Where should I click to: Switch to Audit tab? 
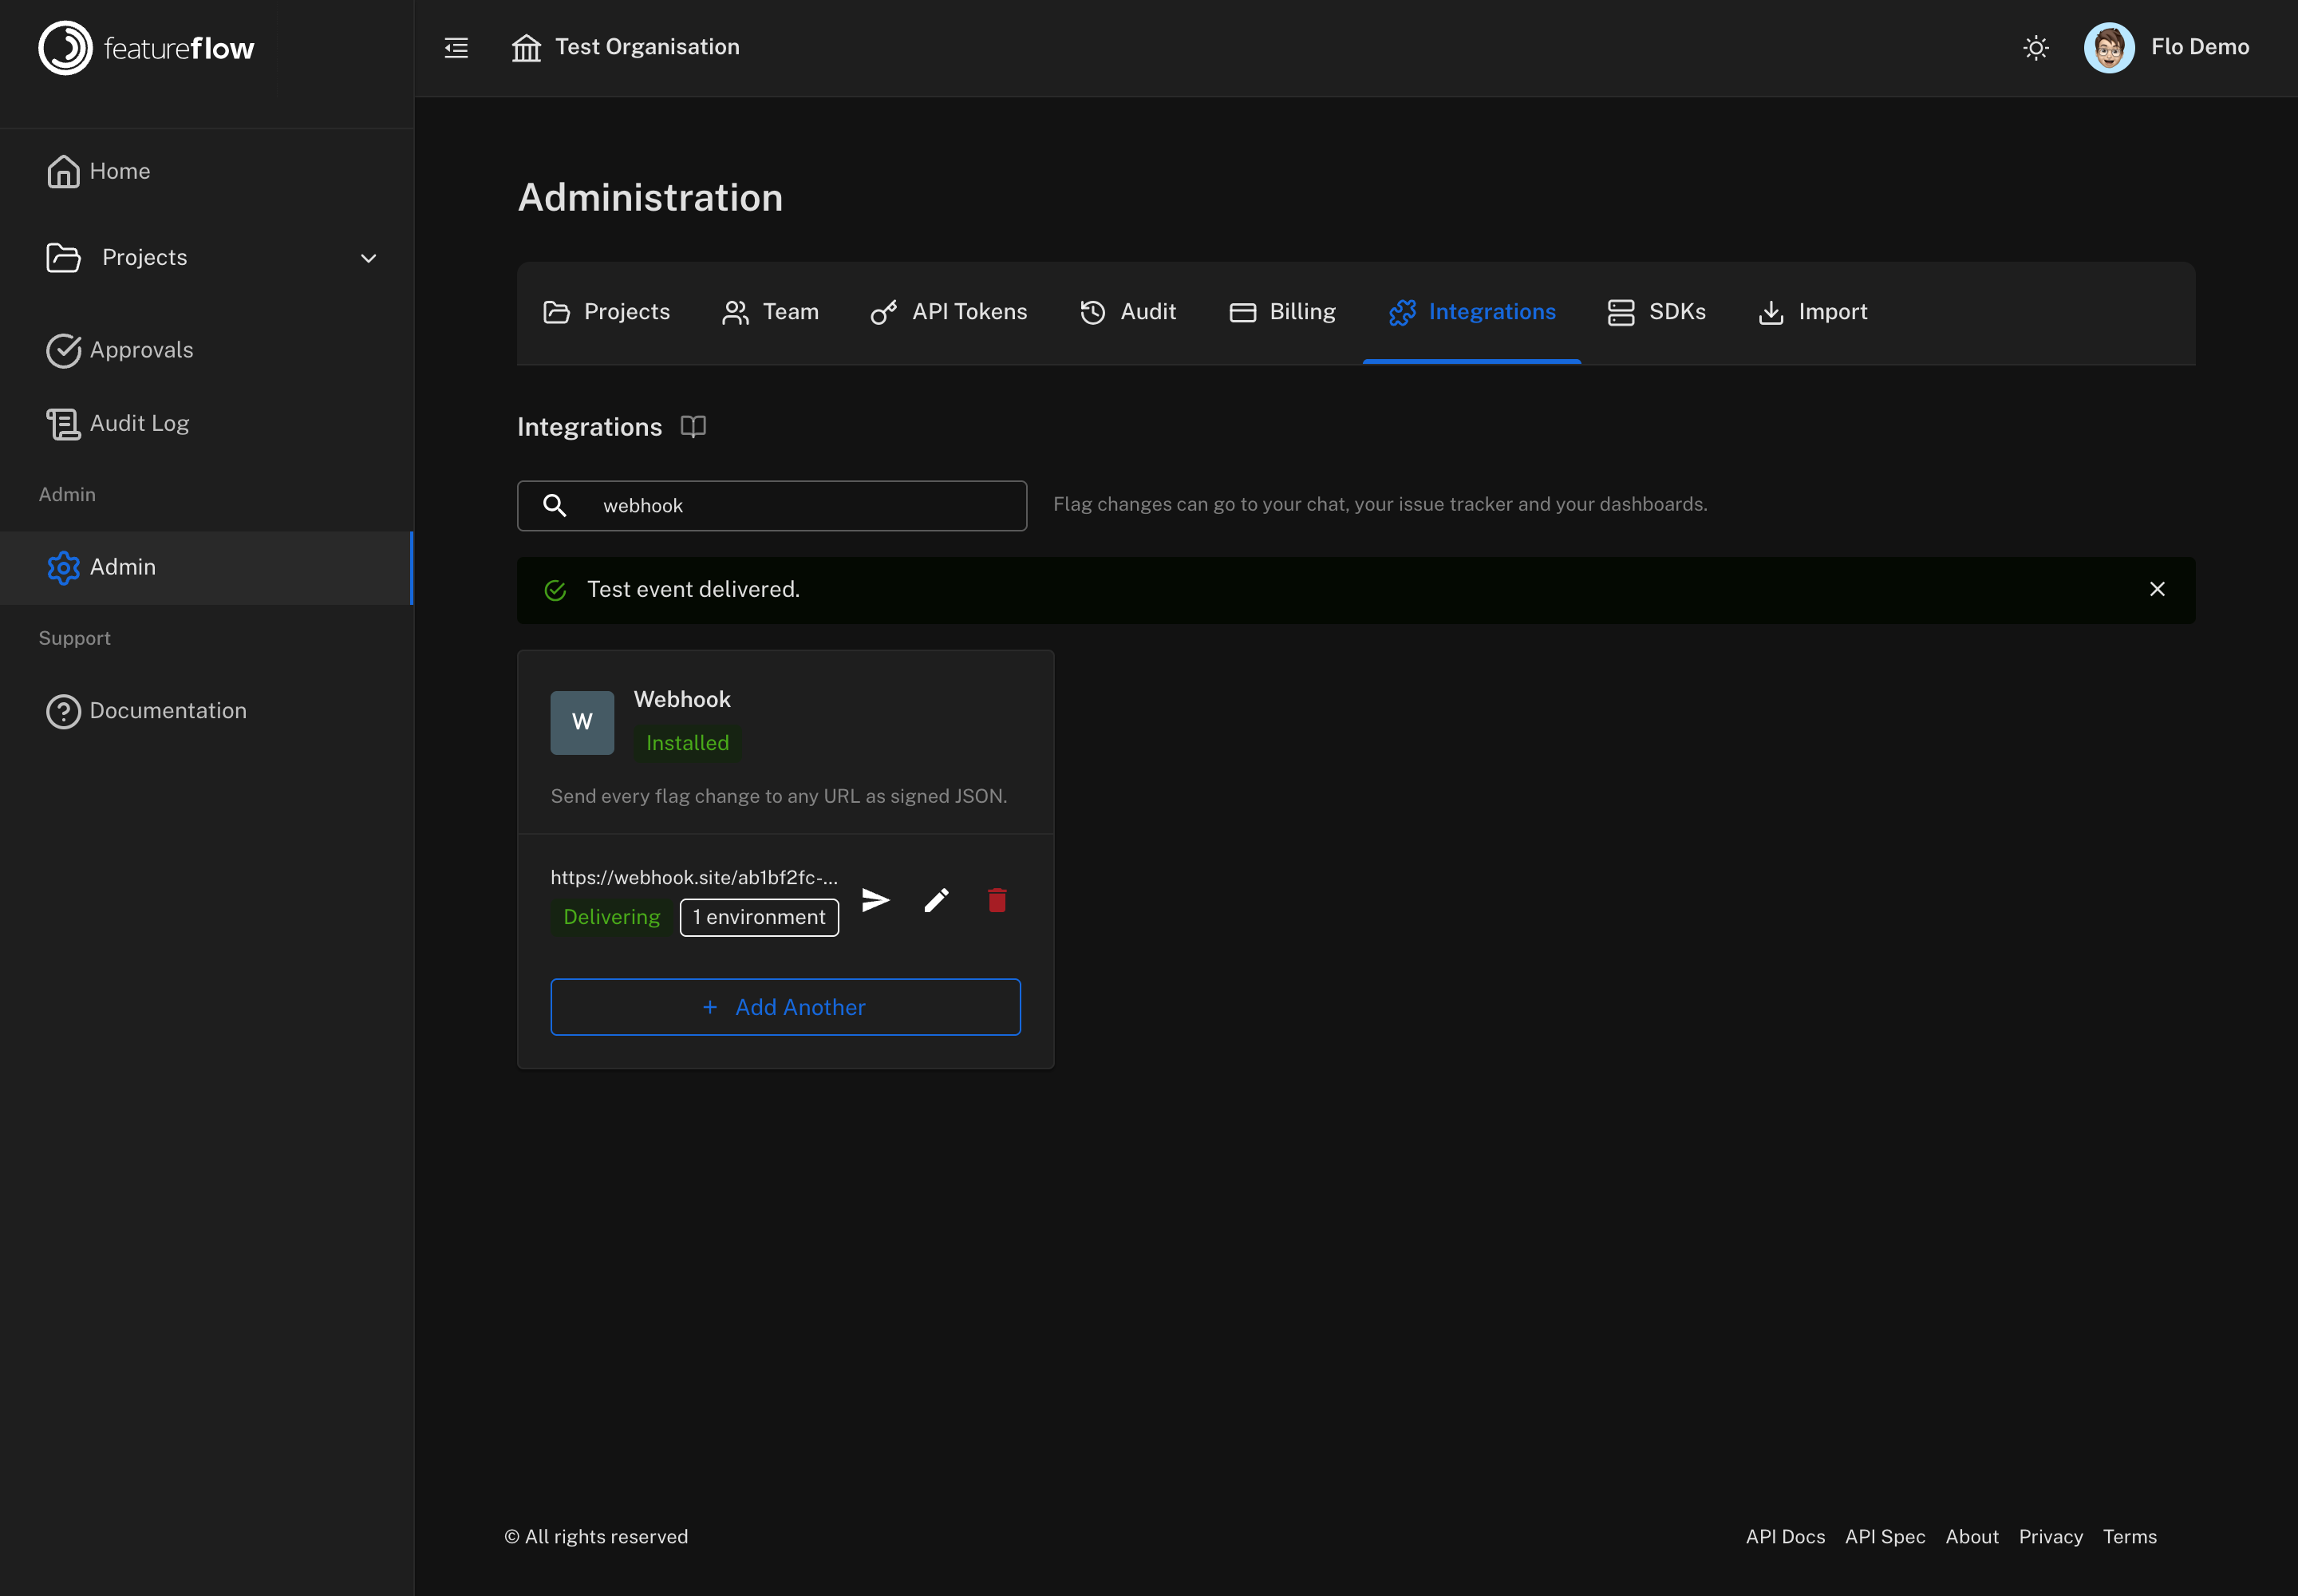pos(1127,312)
